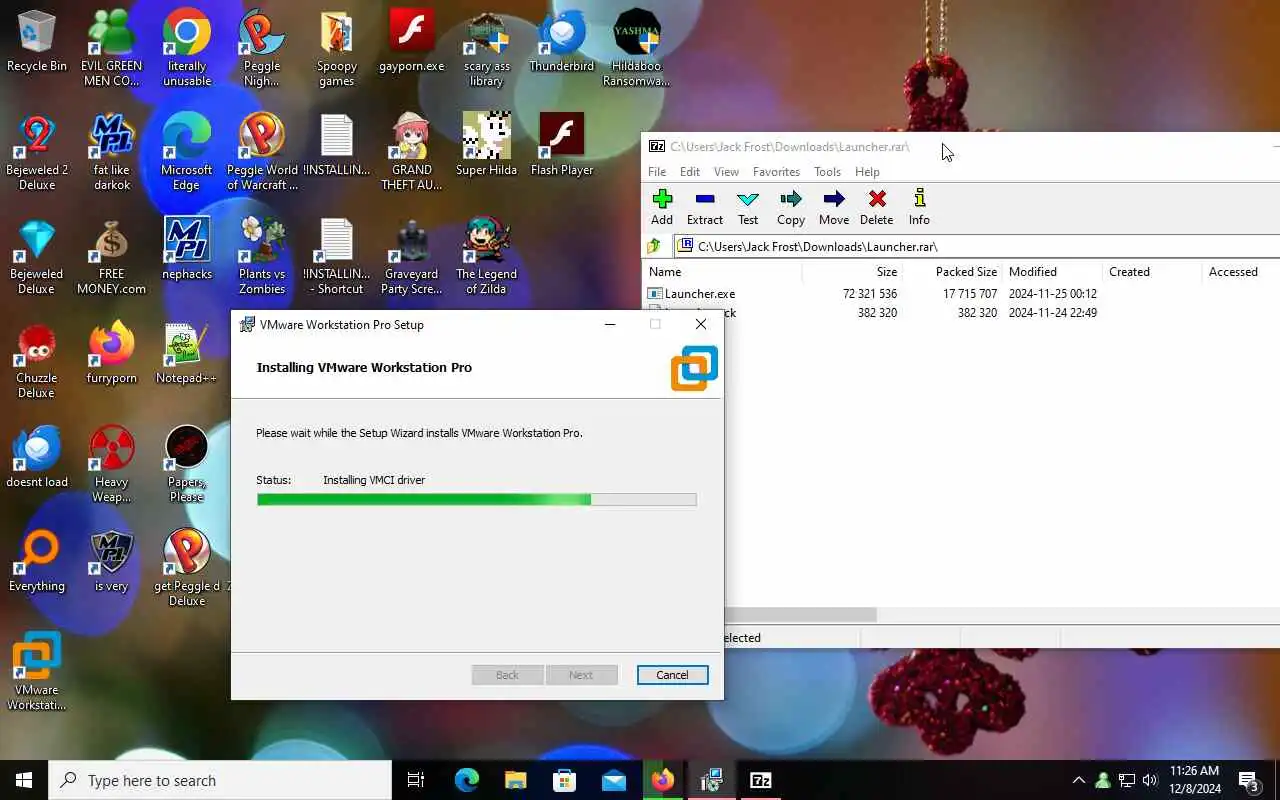Sort 7-Zip list by Size column
The width and height of the screenshot is (1280, 800).
pos(887,272)
